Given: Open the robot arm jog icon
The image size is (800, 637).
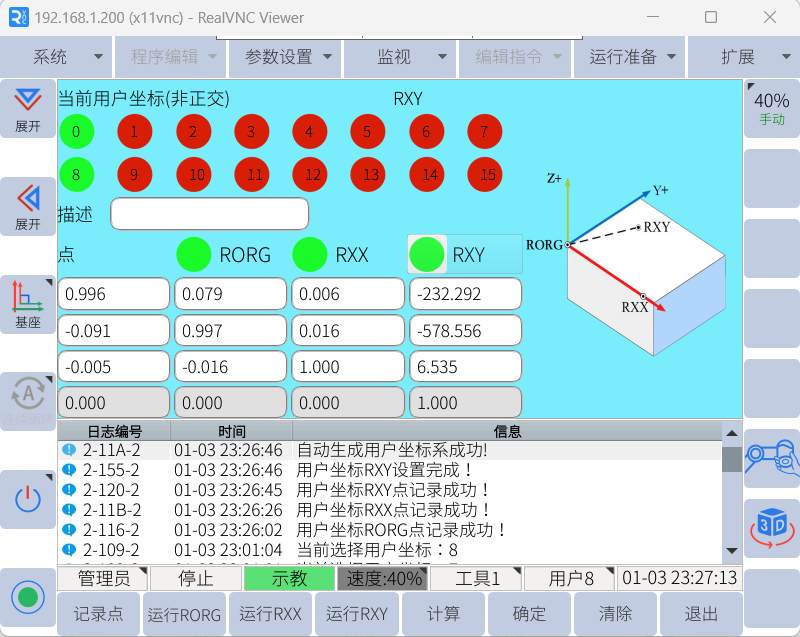Looking at the screenshot, I should coord(771,457).
